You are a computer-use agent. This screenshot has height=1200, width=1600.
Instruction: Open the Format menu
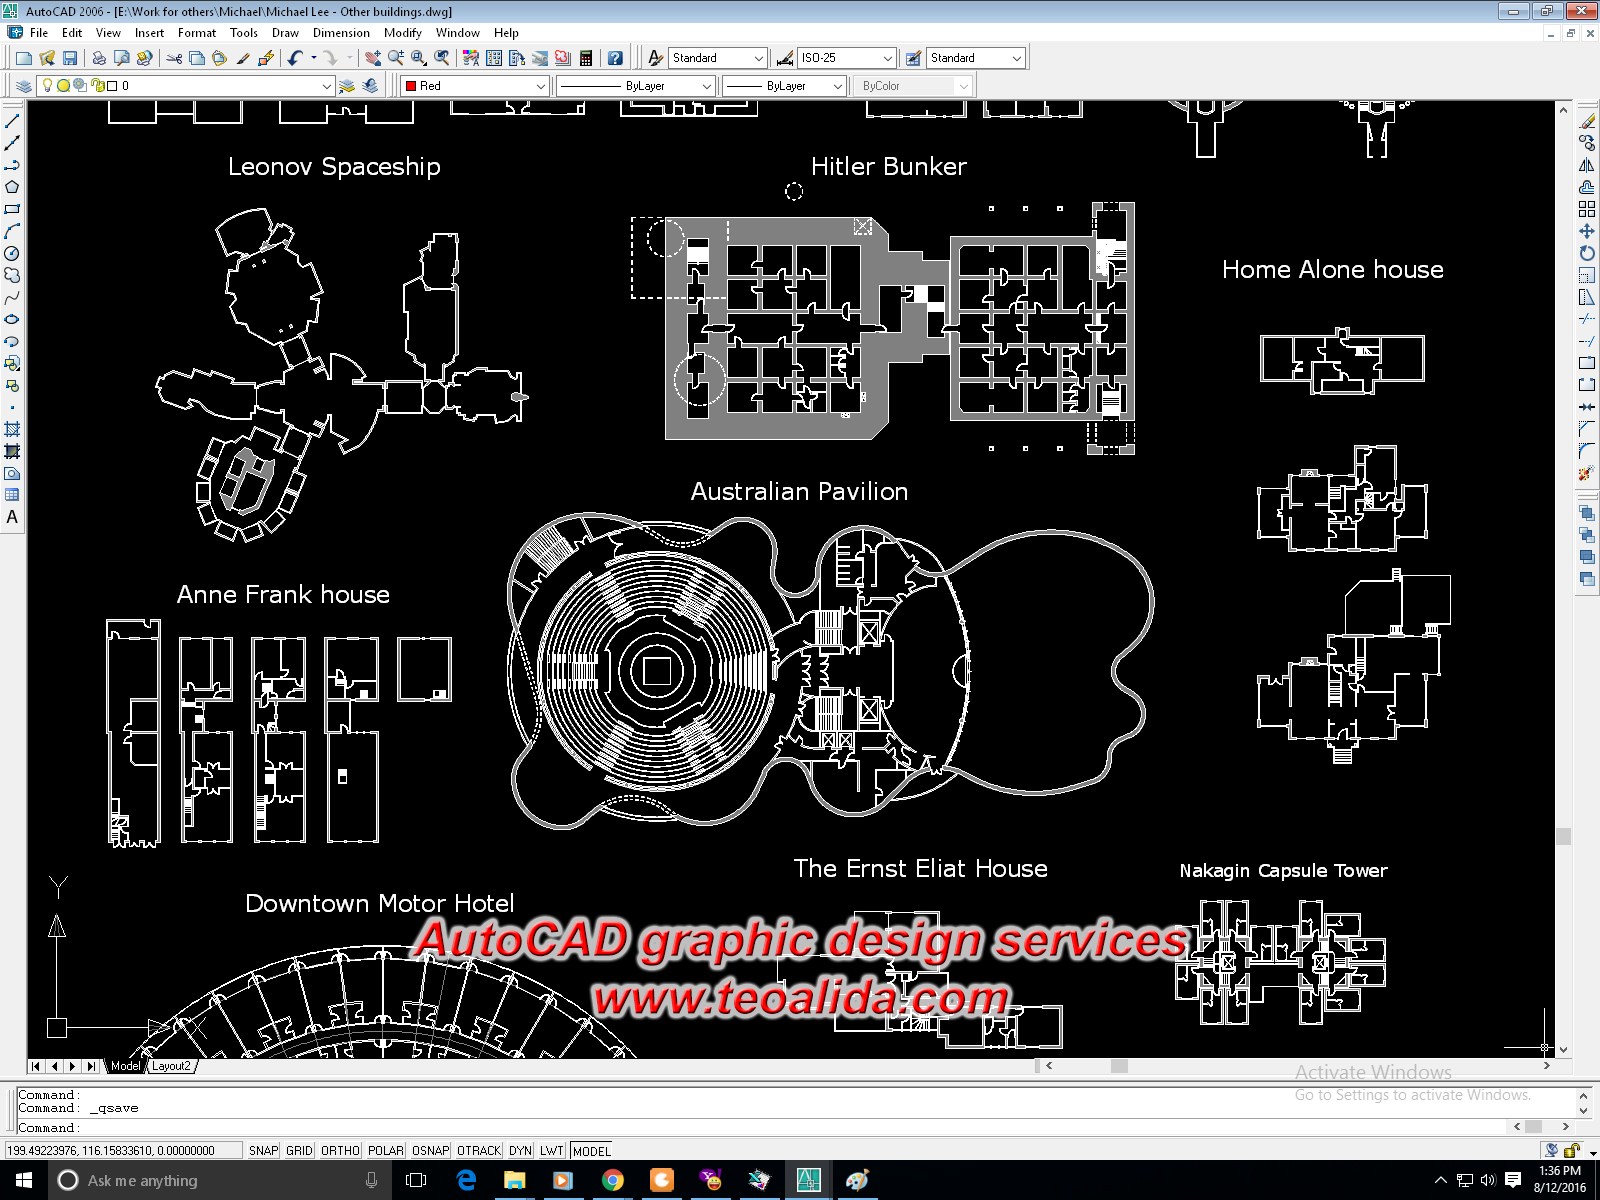pos(197,33)
